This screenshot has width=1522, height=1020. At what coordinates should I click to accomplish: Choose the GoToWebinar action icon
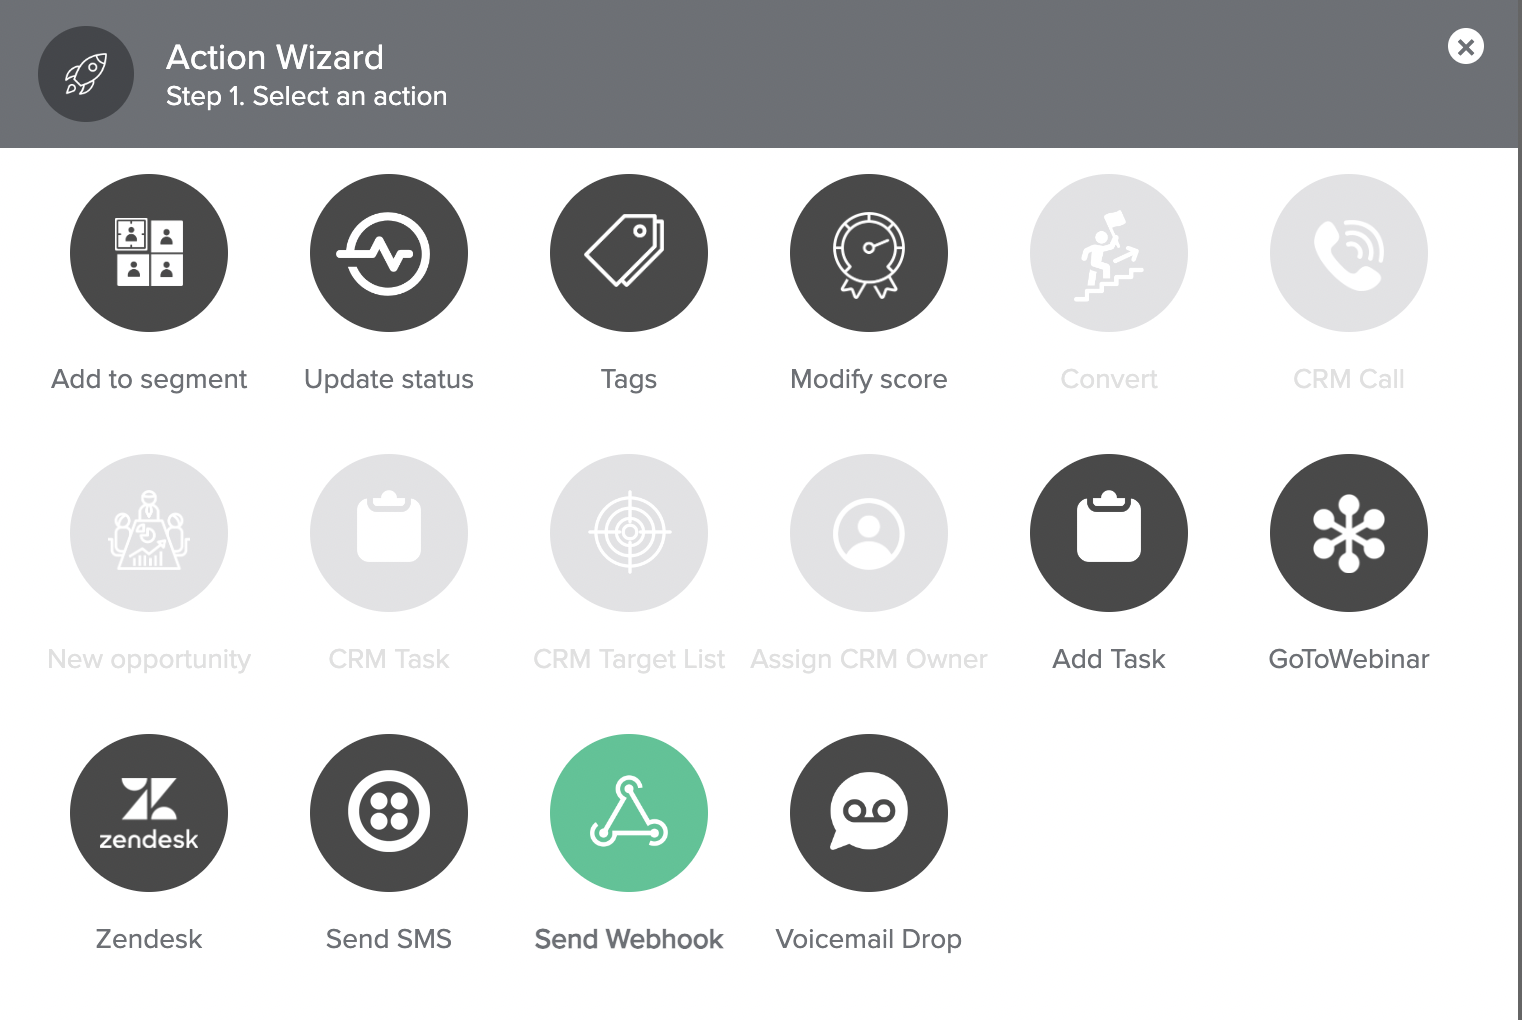click(1349, 533)
